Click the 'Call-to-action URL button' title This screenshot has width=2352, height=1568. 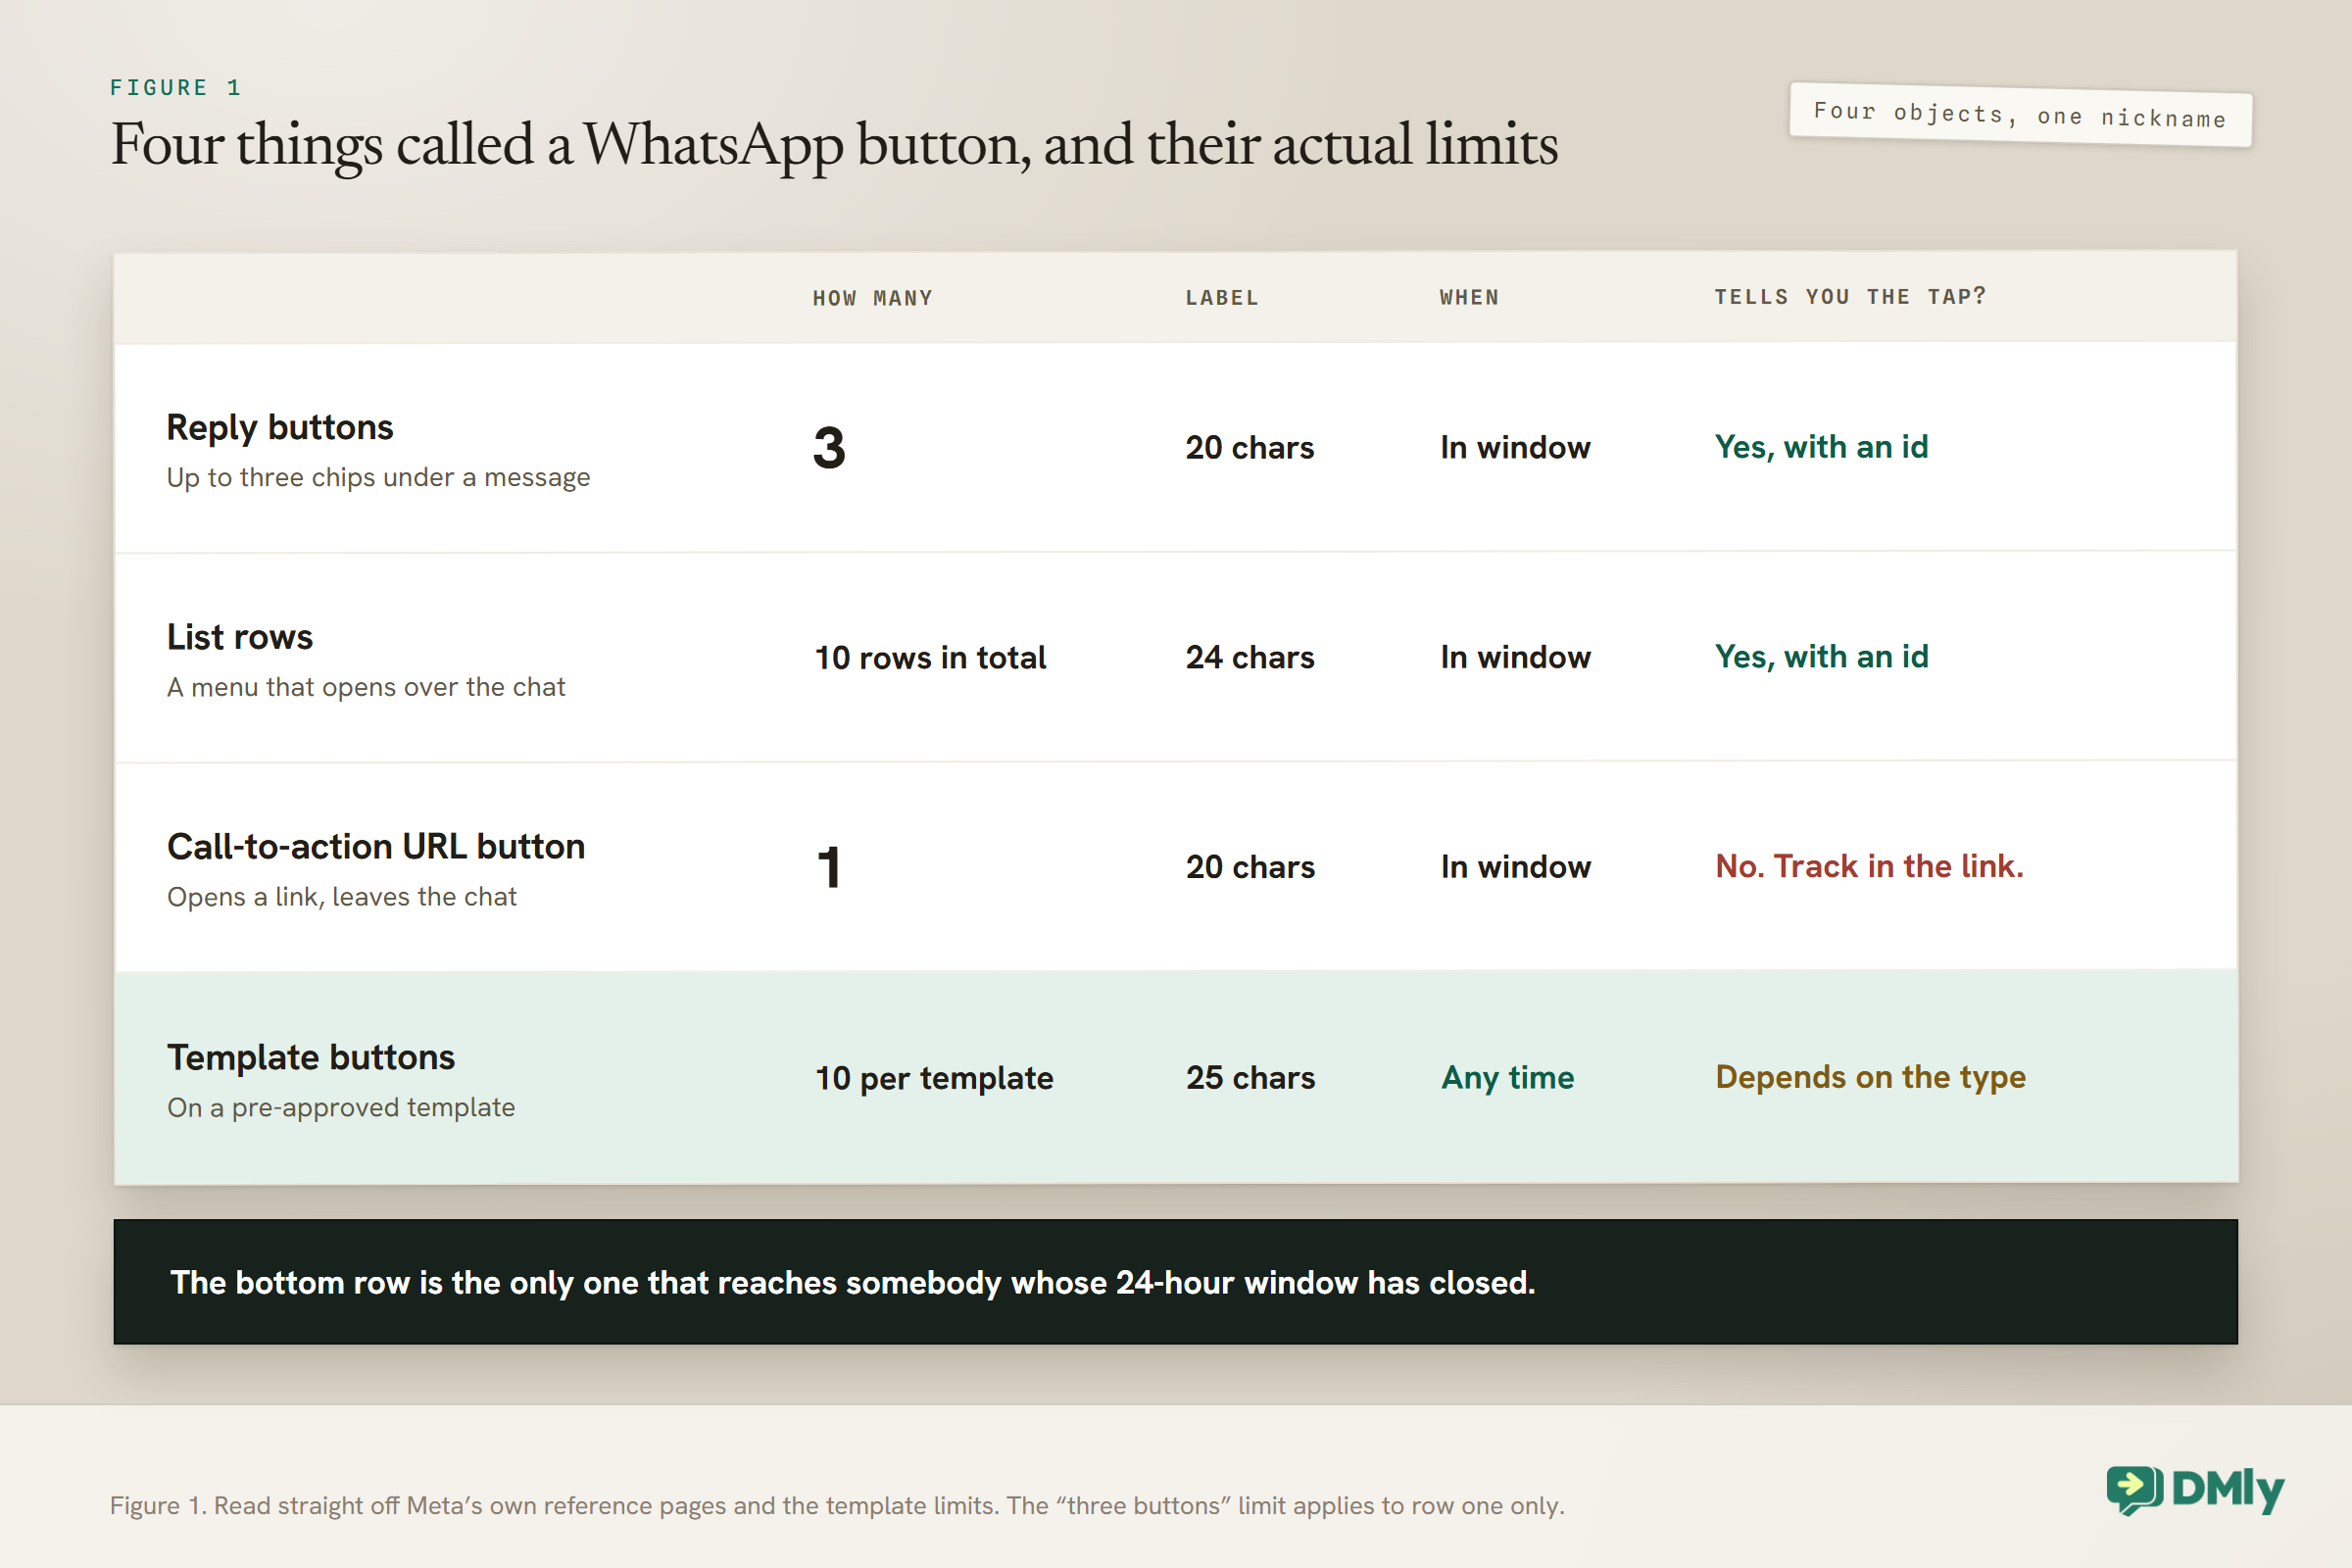tap(376, 847)
